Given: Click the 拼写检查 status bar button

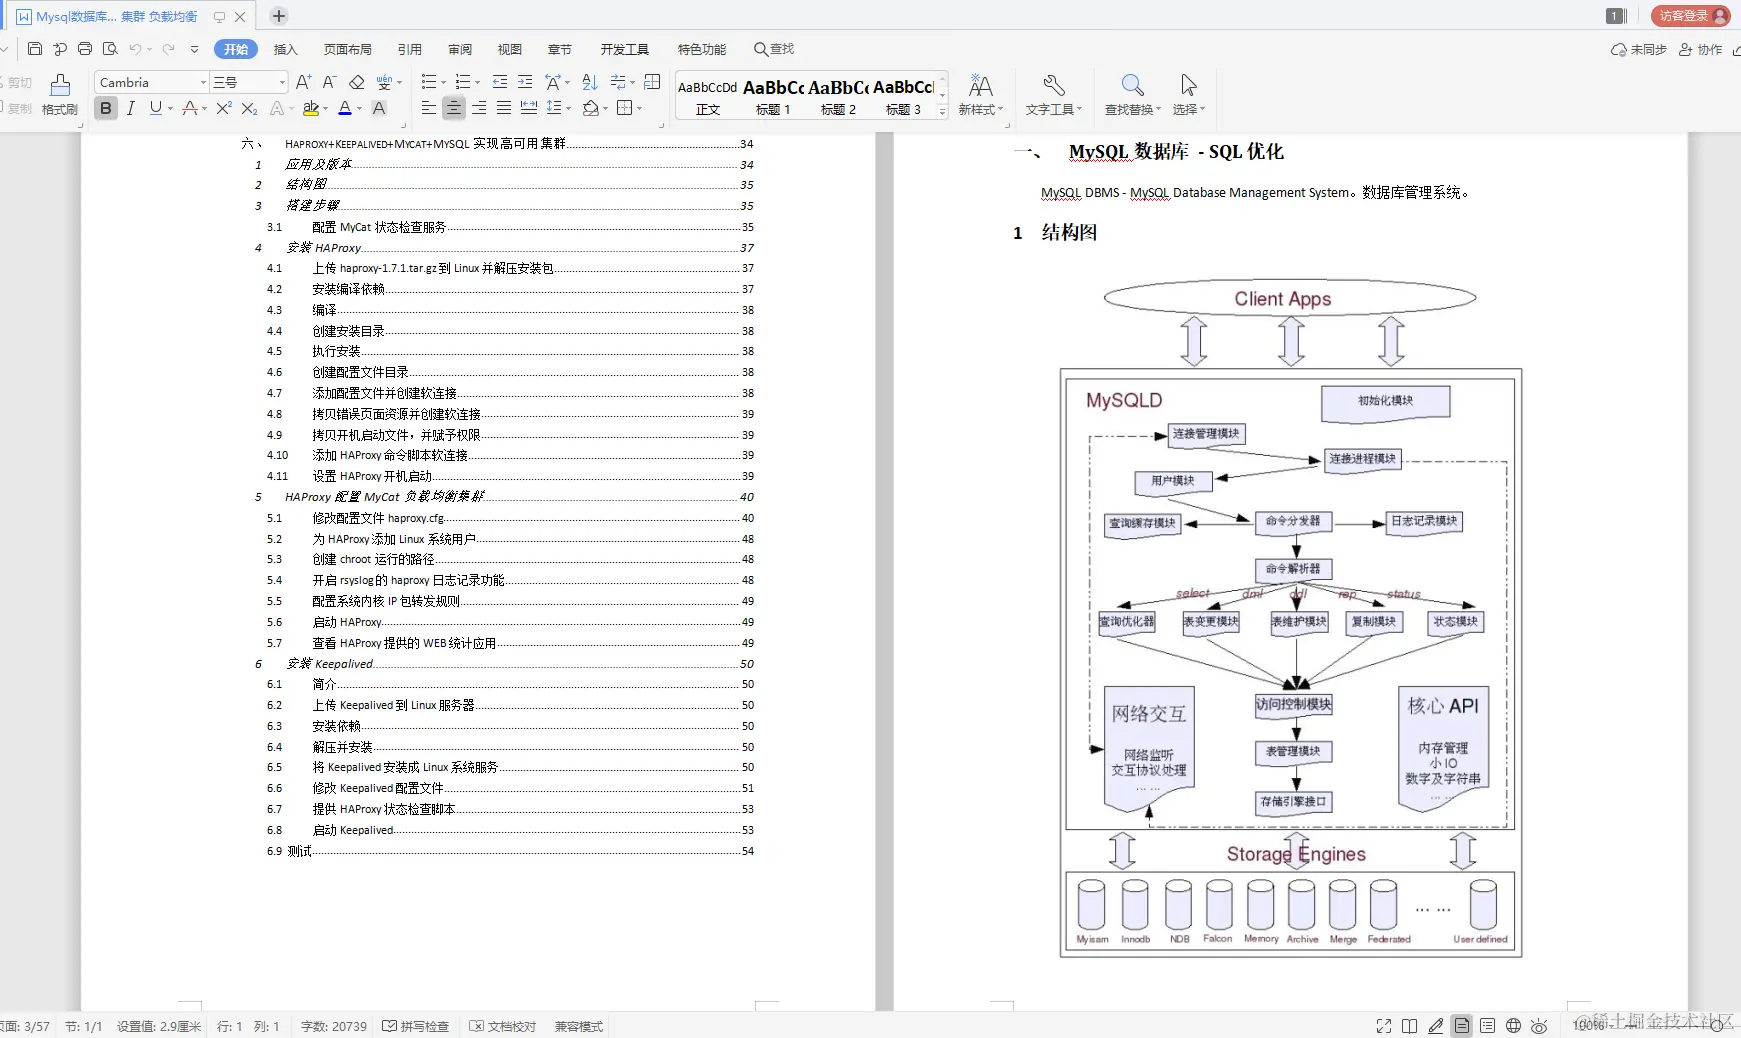Looking at the screenshot, I should click(416, 1026).
